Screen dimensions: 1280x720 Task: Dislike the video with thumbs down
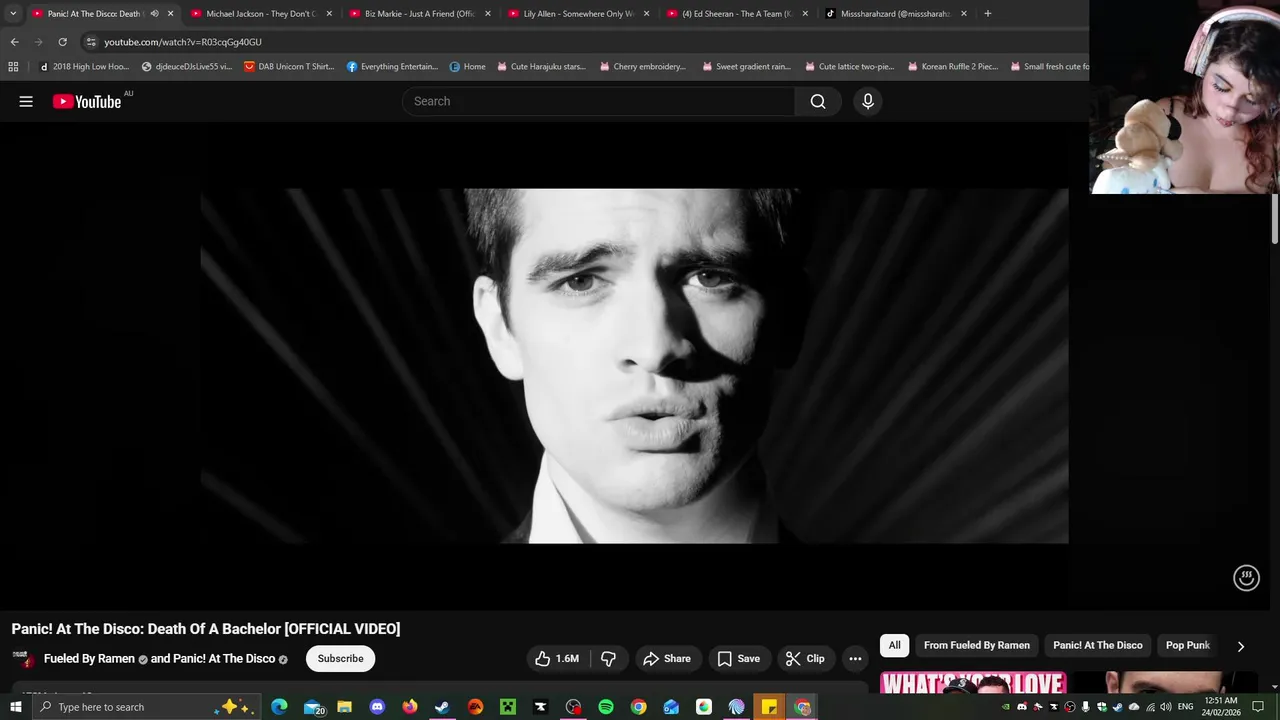(x=608, y=658)
